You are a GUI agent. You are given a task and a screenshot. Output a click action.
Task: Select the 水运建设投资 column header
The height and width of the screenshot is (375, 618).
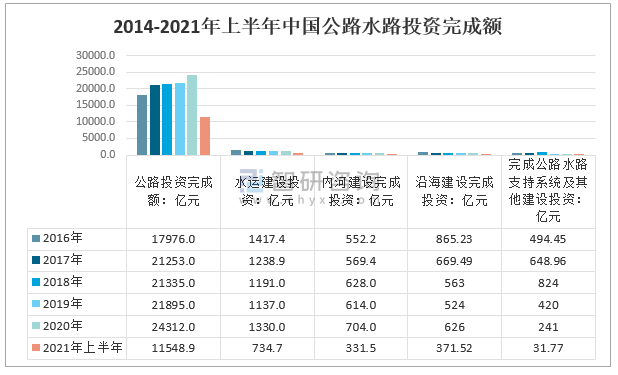pyautogui.click(x=267, y=191)
